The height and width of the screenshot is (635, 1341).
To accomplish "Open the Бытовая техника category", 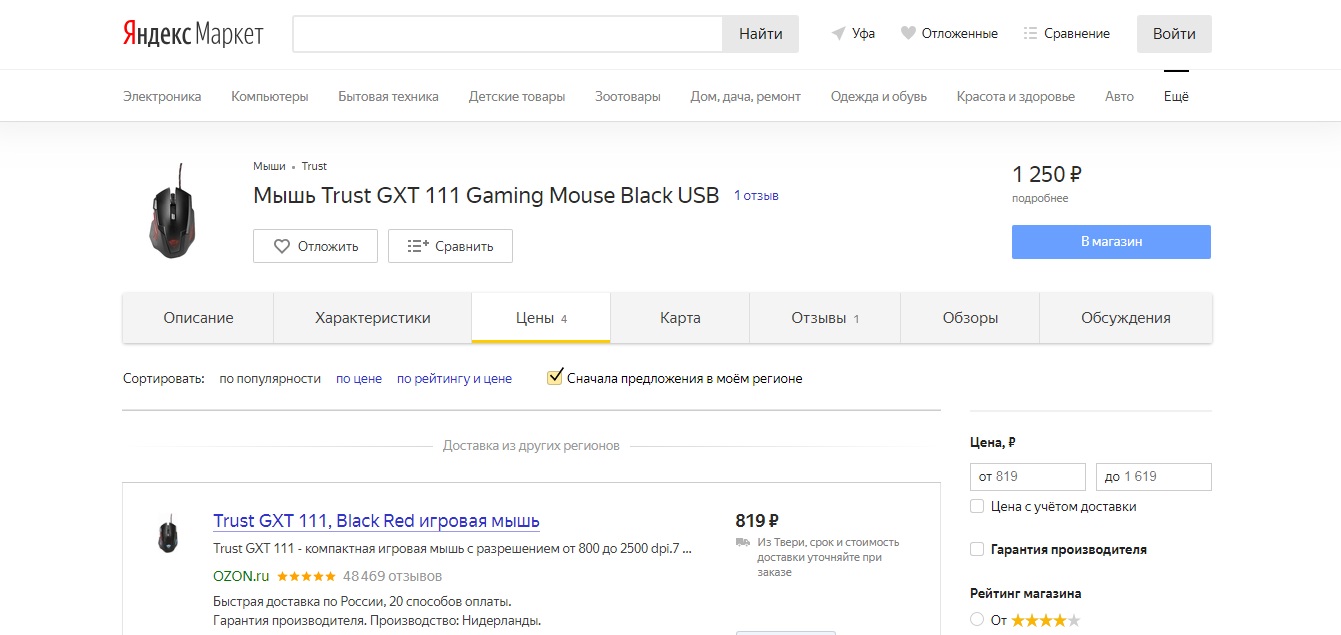I will click(x=388, y=96).
